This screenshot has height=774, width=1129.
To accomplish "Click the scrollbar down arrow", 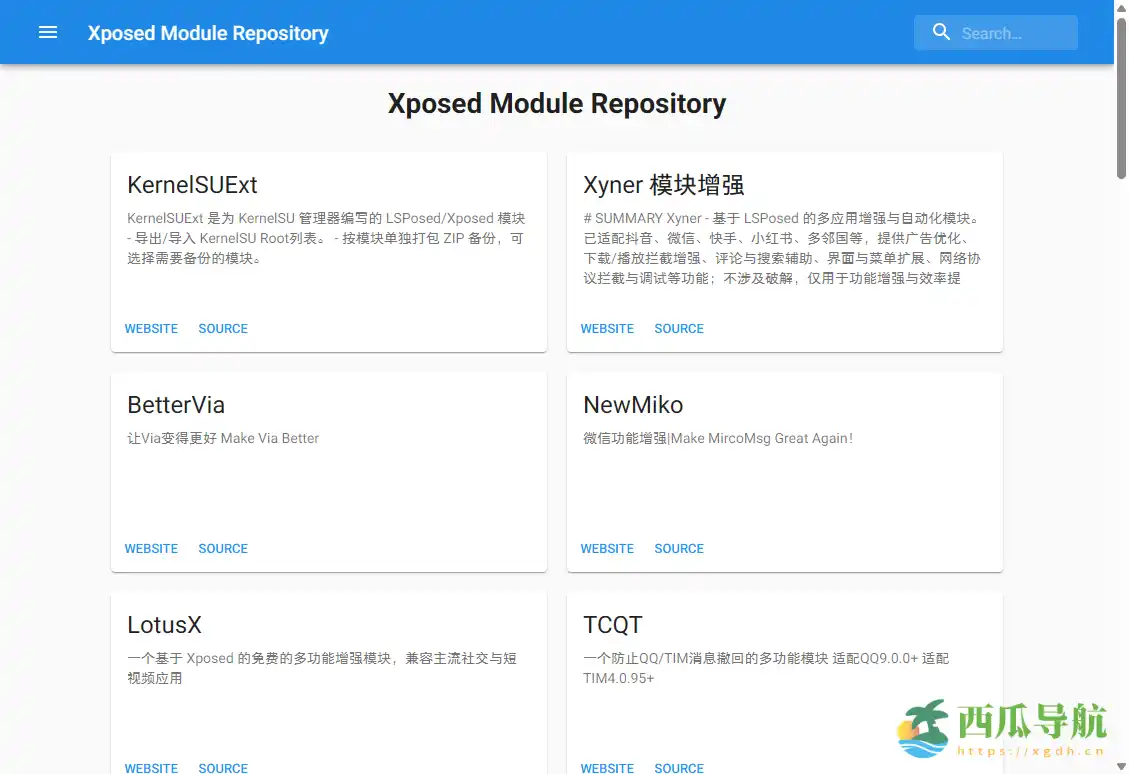I will [x=1121, y=766].
